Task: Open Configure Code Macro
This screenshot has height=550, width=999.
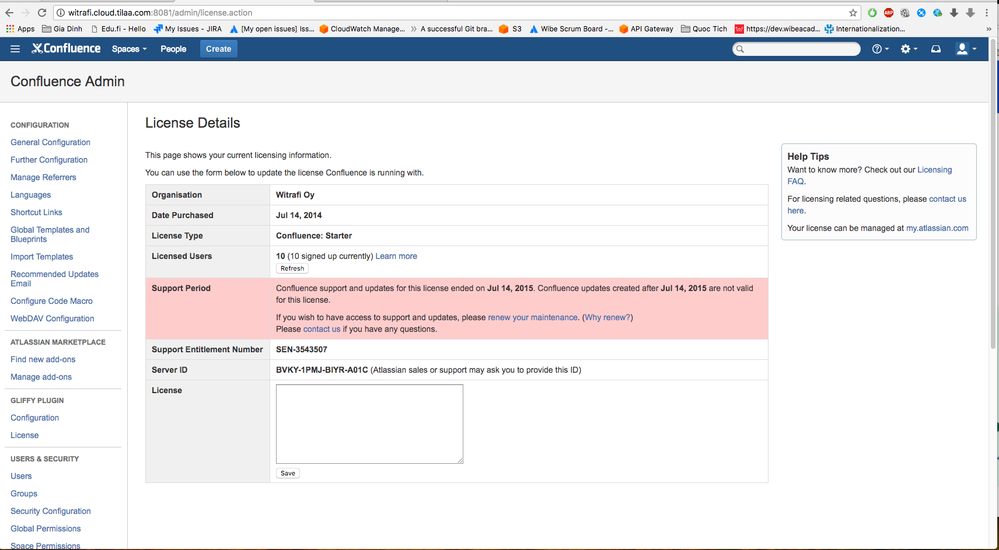Action: coord(52,301)
